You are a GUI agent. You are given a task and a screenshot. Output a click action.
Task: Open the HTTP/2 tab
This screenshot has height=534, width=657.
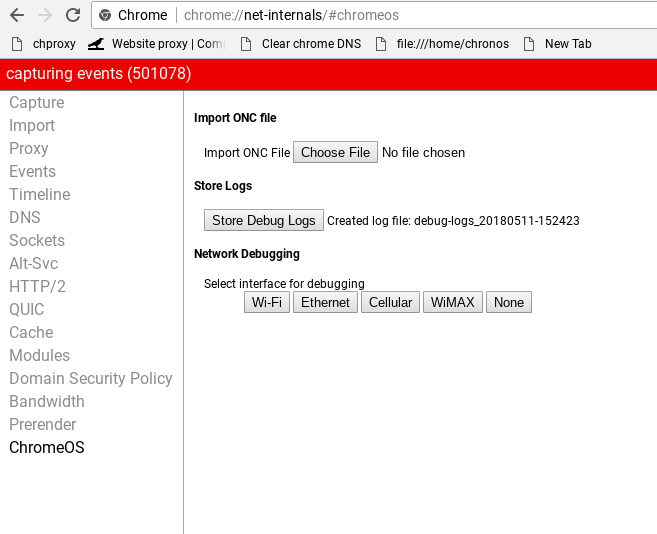(37, 287)
